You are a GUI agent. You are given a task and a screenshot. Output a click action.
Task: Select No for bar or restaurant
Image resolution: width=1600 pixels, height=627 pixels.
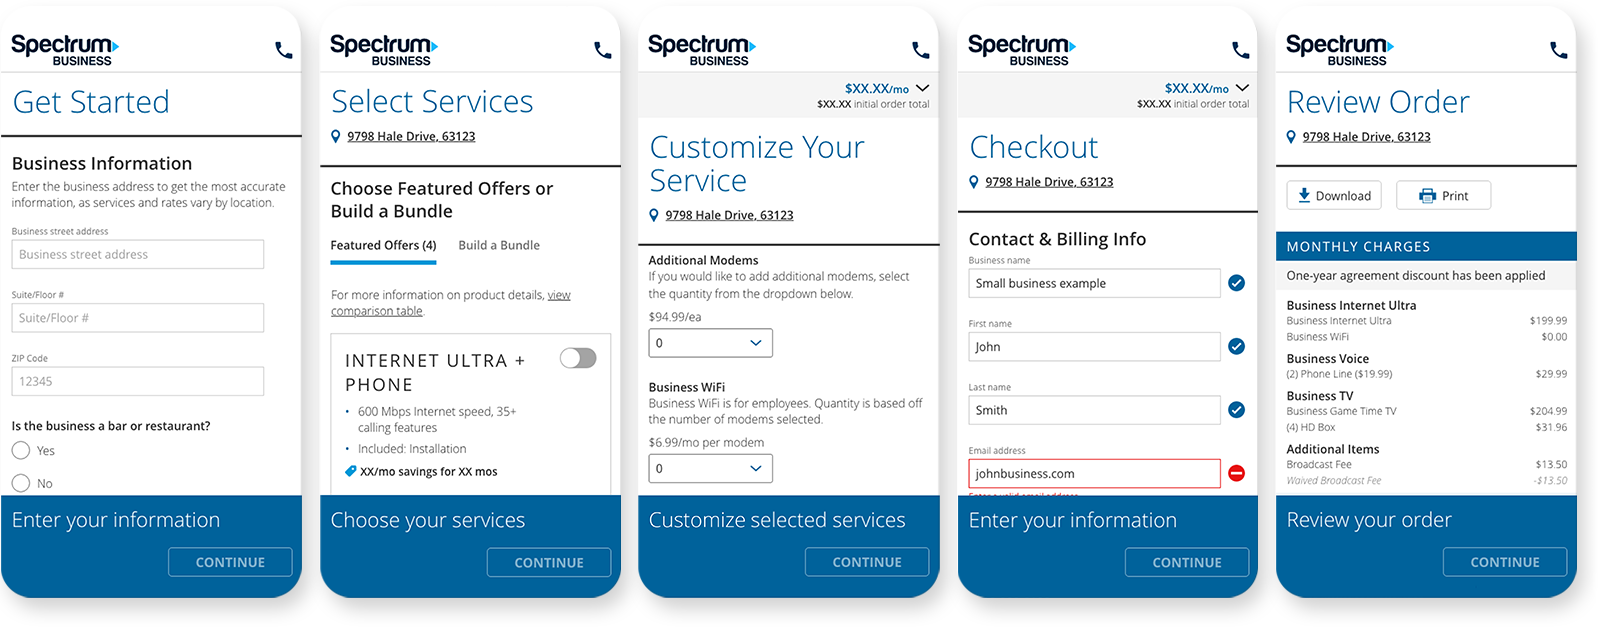[21, 483]
